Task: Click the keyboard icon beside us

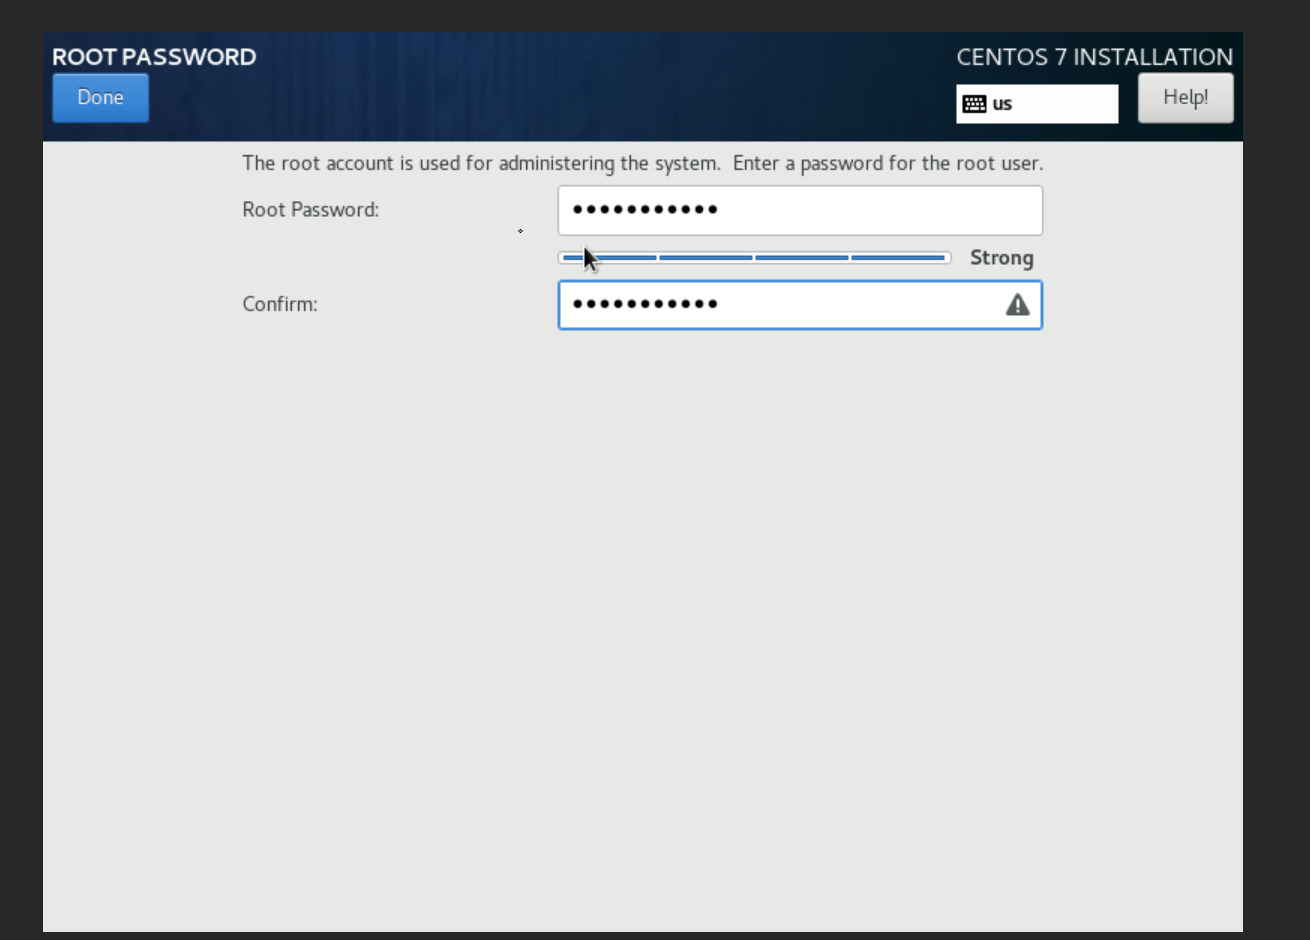Action: coord(975,104)
